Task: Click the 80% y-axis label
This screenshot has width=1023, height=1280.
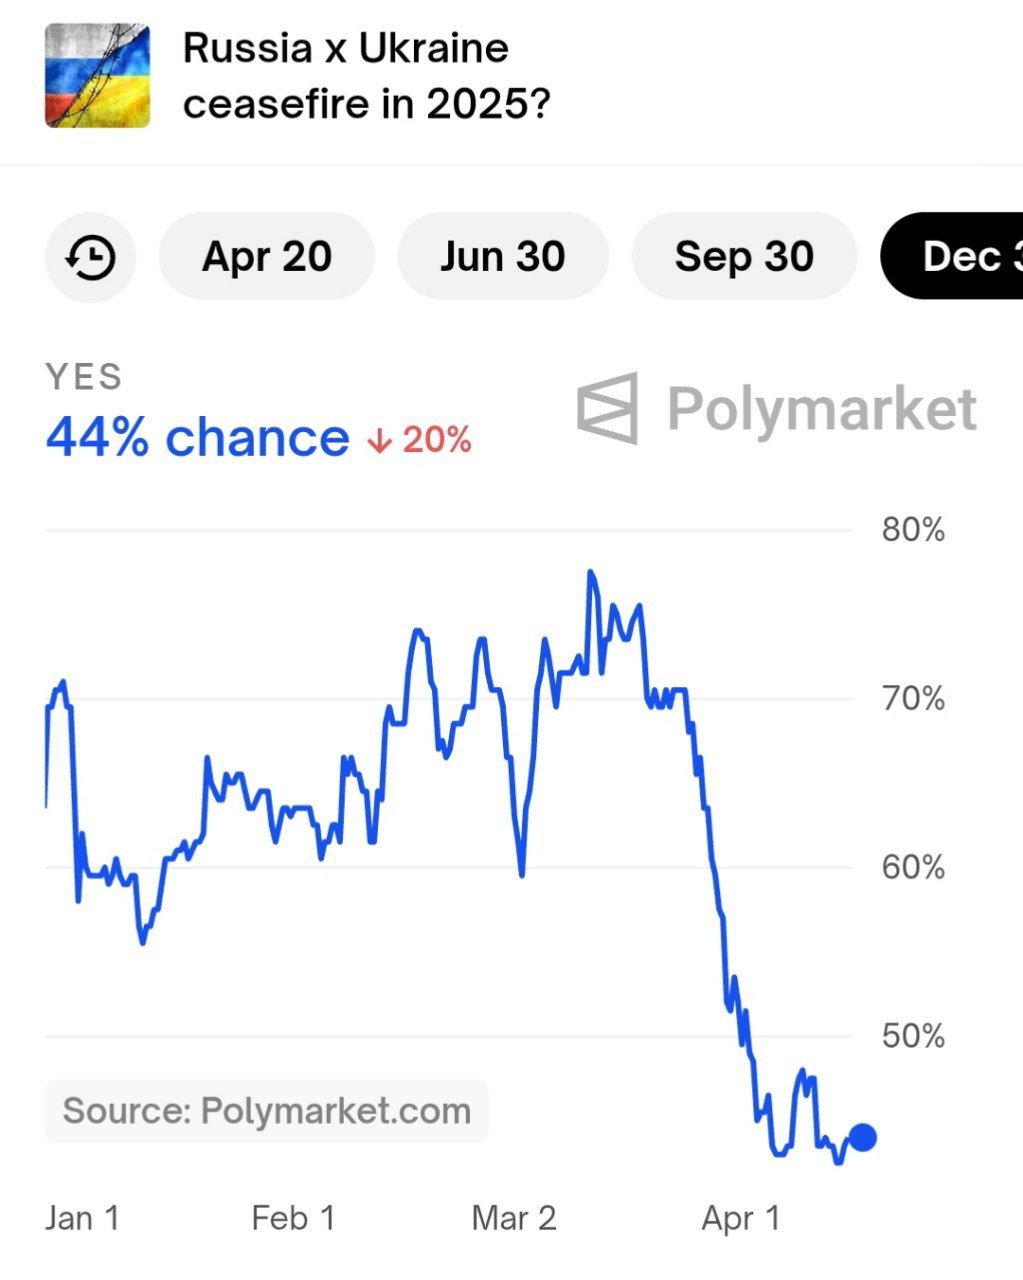Action: click(x=913, y=529)
